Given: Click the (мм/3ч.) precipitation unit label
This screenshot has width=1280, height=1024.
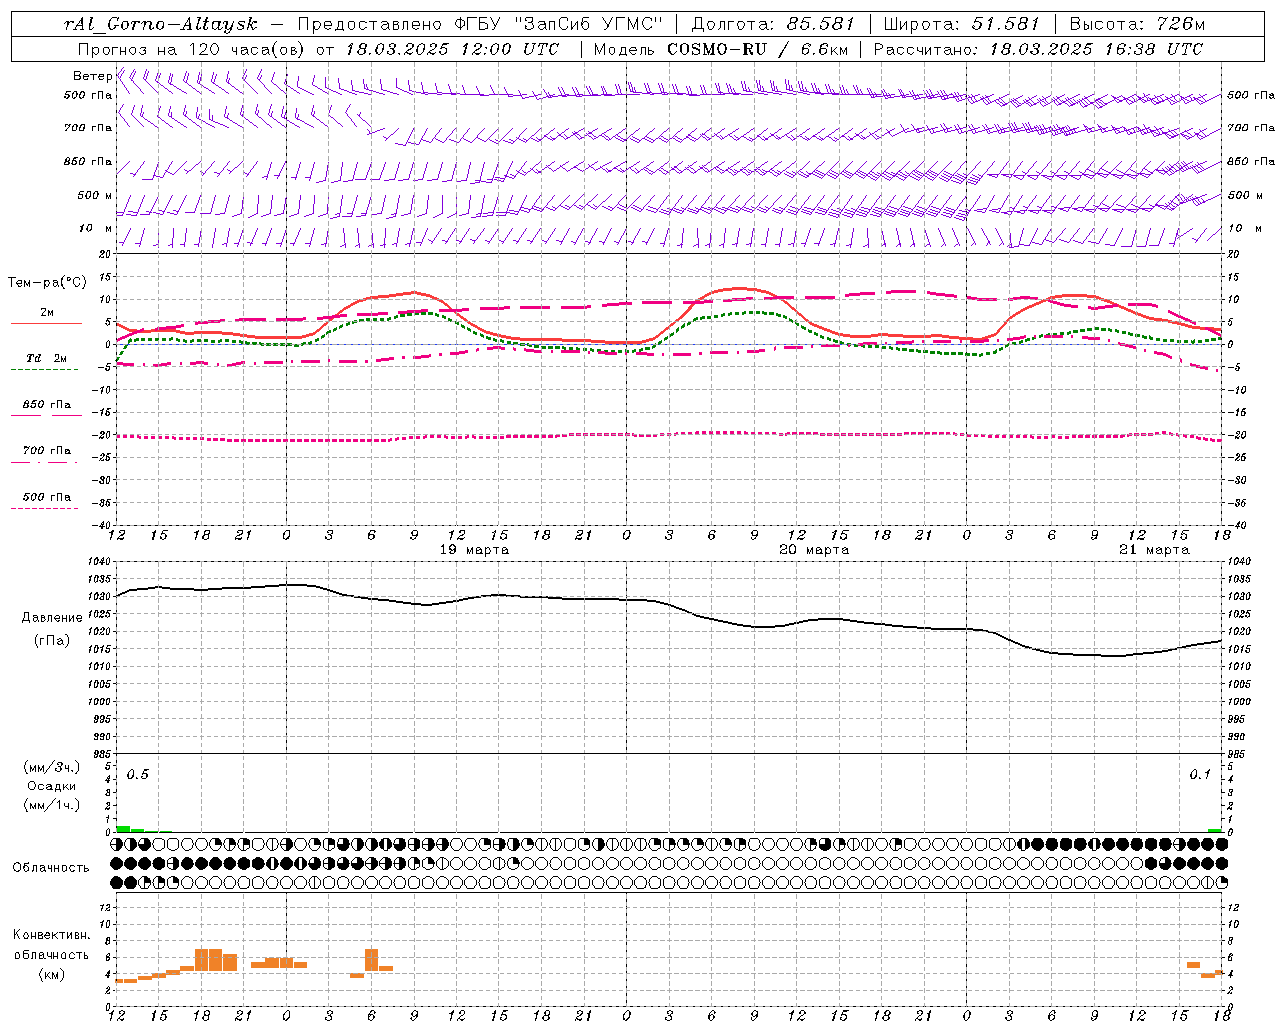Looking at the screenshot, I should coord(52,767).
